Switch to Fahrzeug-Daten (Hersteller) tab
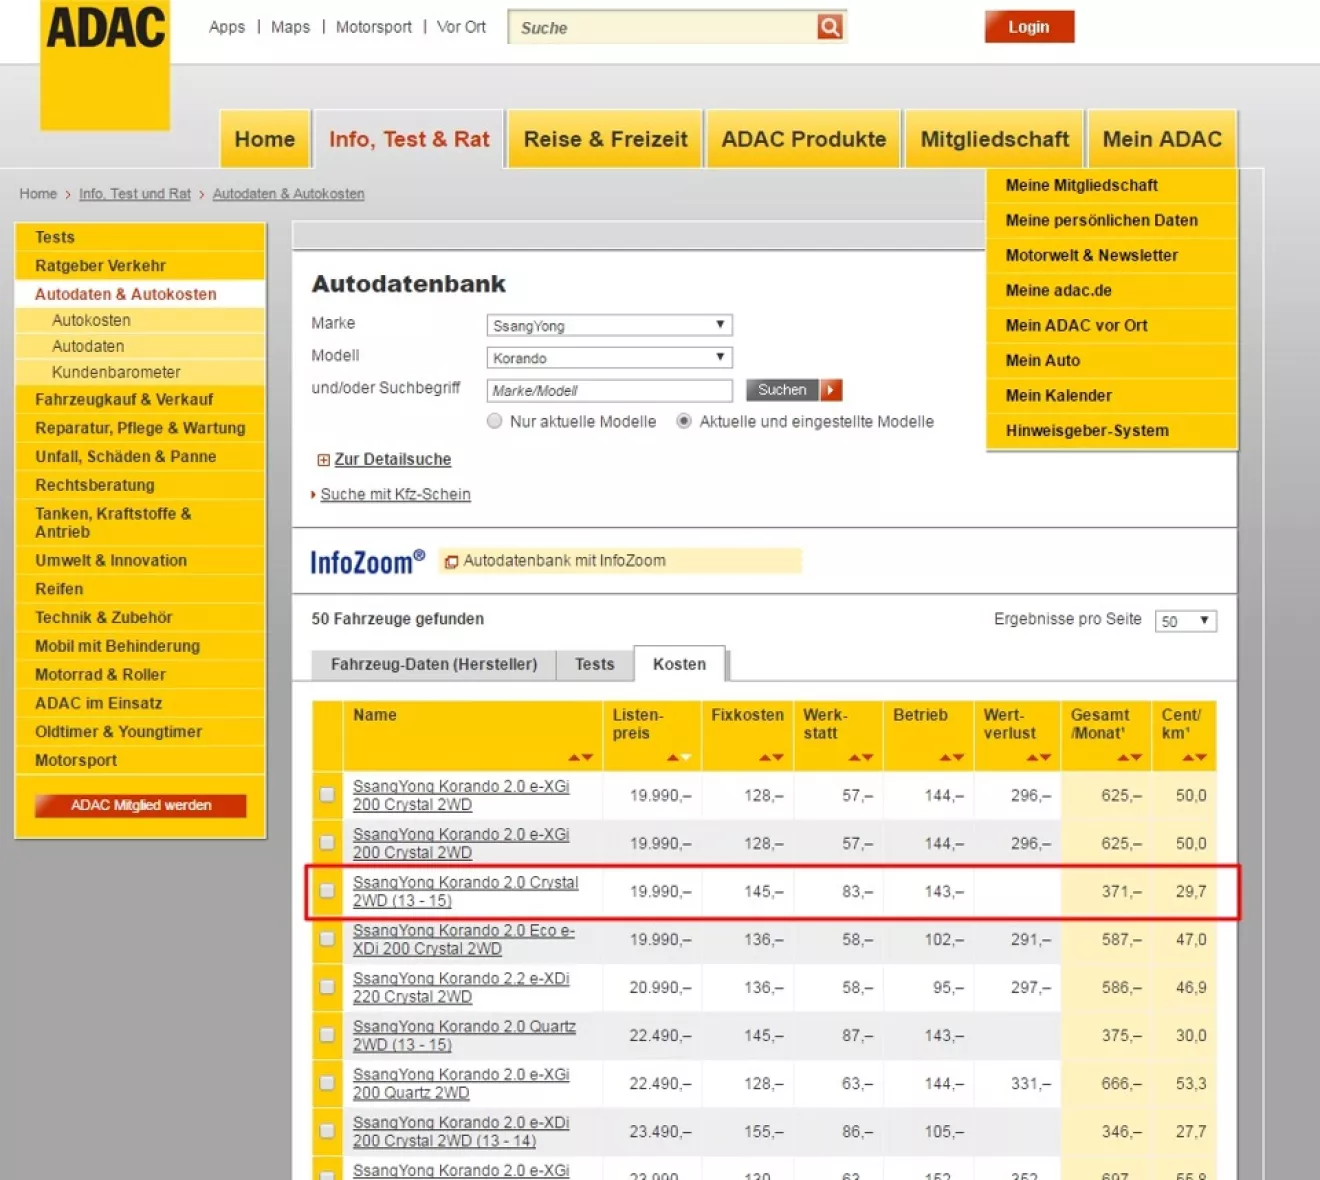 click(x=434, y=664)
